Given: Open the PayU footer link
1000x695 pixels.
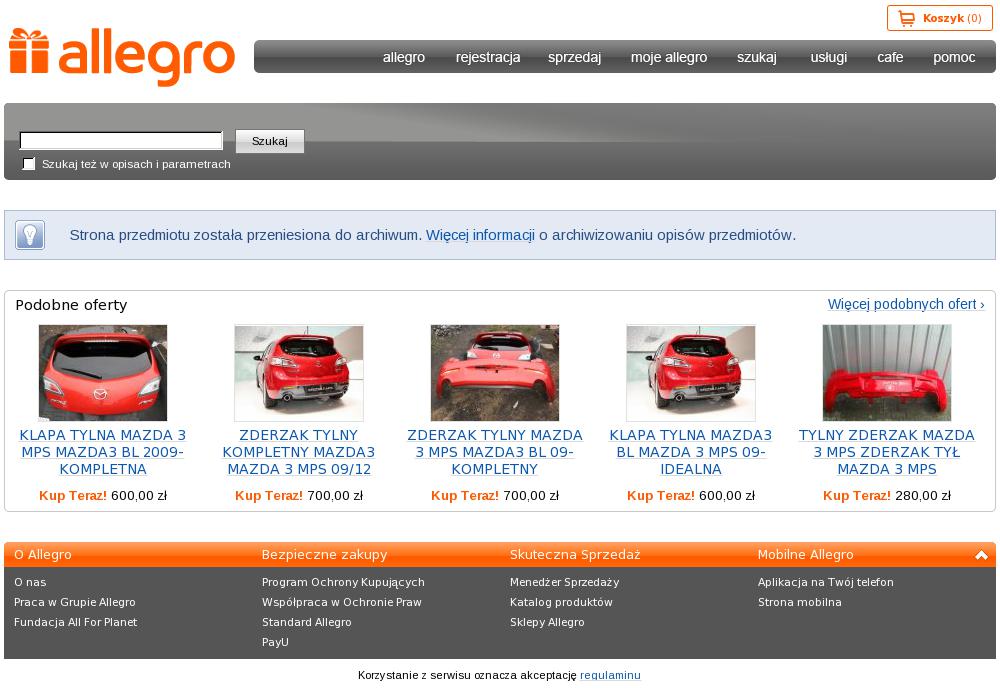Looking at the screenshot, I should coord(275,642).
